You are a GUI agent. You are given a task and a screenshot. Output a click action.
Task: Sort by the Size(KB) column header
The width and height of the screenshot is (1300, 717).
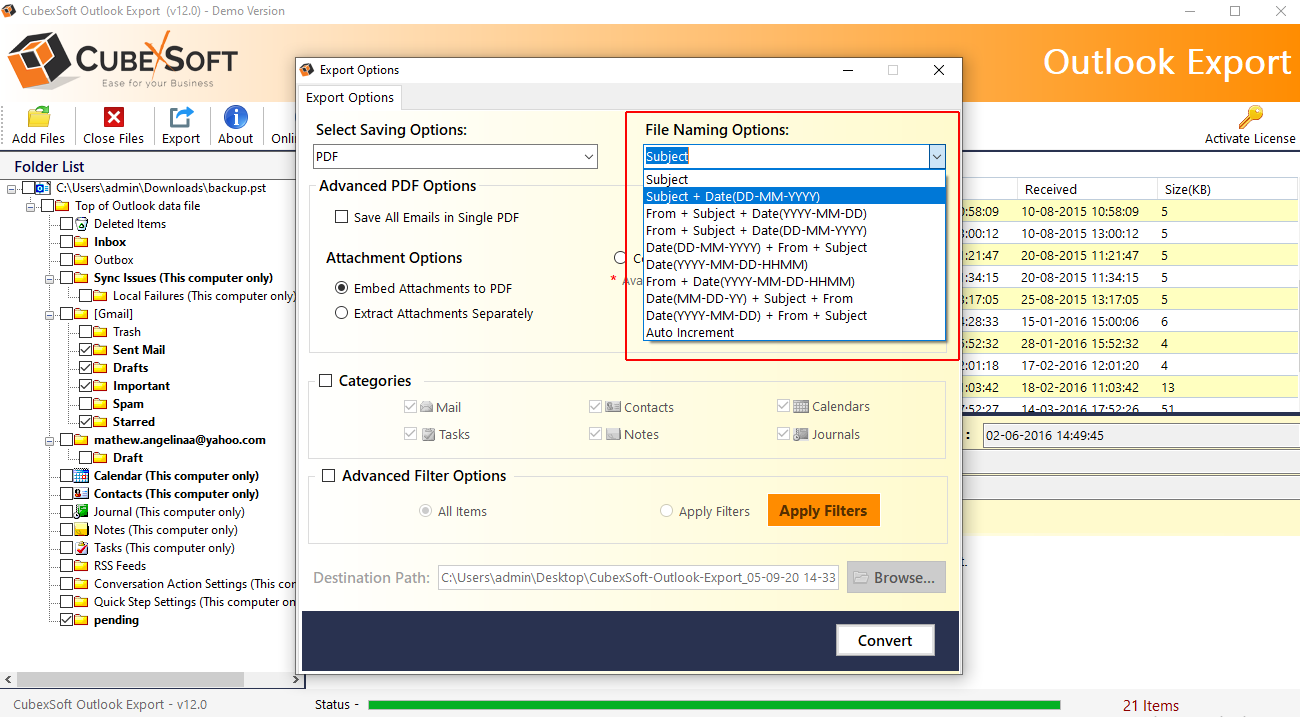point(1228,189)
